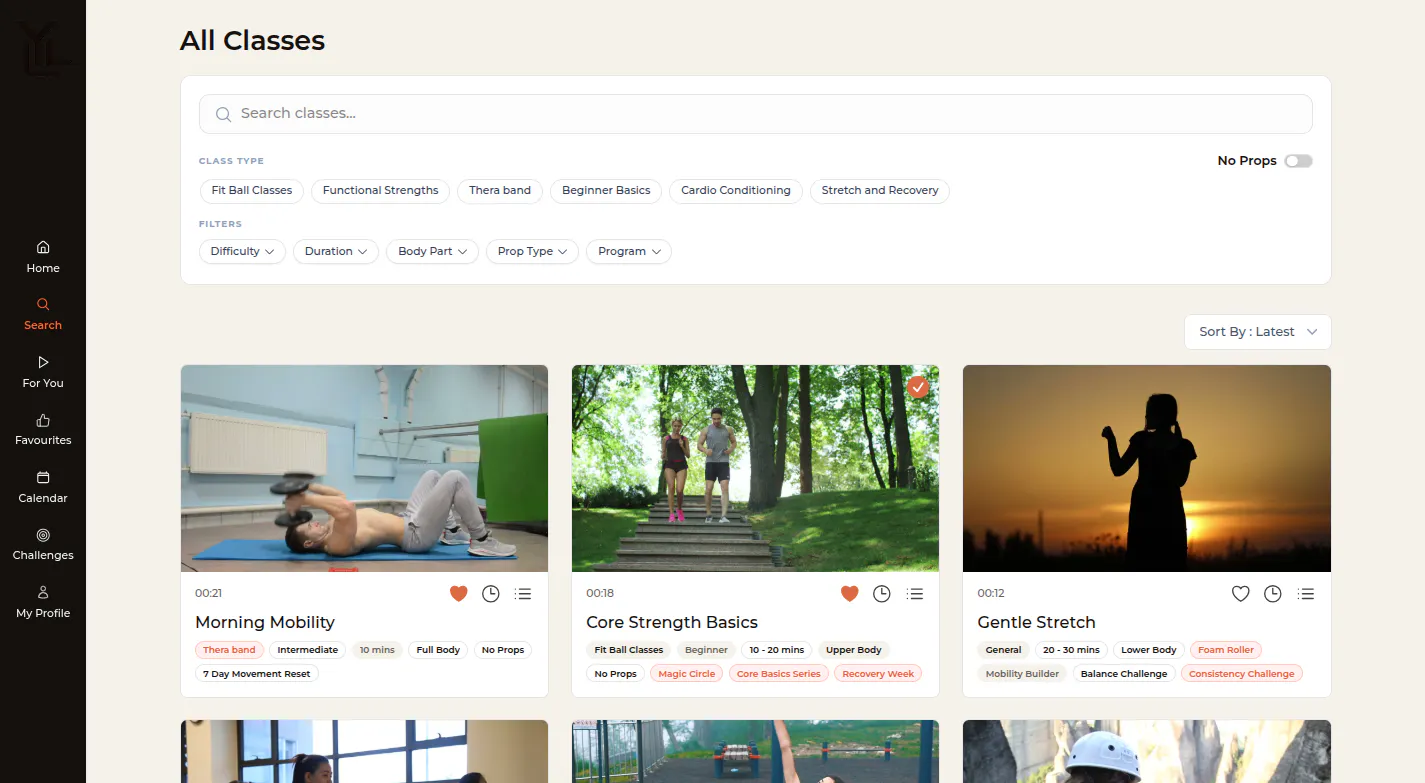Unfavourite Morning Mobility via its heart icon
Screen dimensions: 1425x783
[458, 594]
